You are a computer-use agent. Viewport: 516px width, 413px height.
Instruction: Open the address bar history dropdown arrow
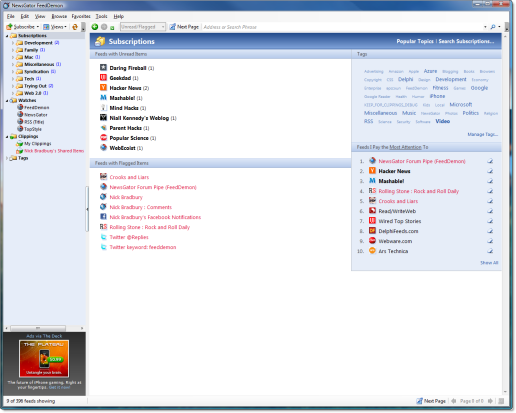[x=485, y=27]
